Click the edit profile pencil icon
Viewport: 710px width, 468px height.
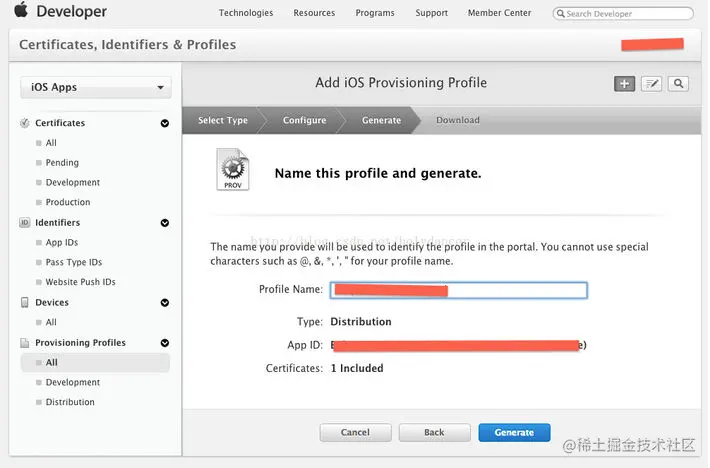coord(652,84)
